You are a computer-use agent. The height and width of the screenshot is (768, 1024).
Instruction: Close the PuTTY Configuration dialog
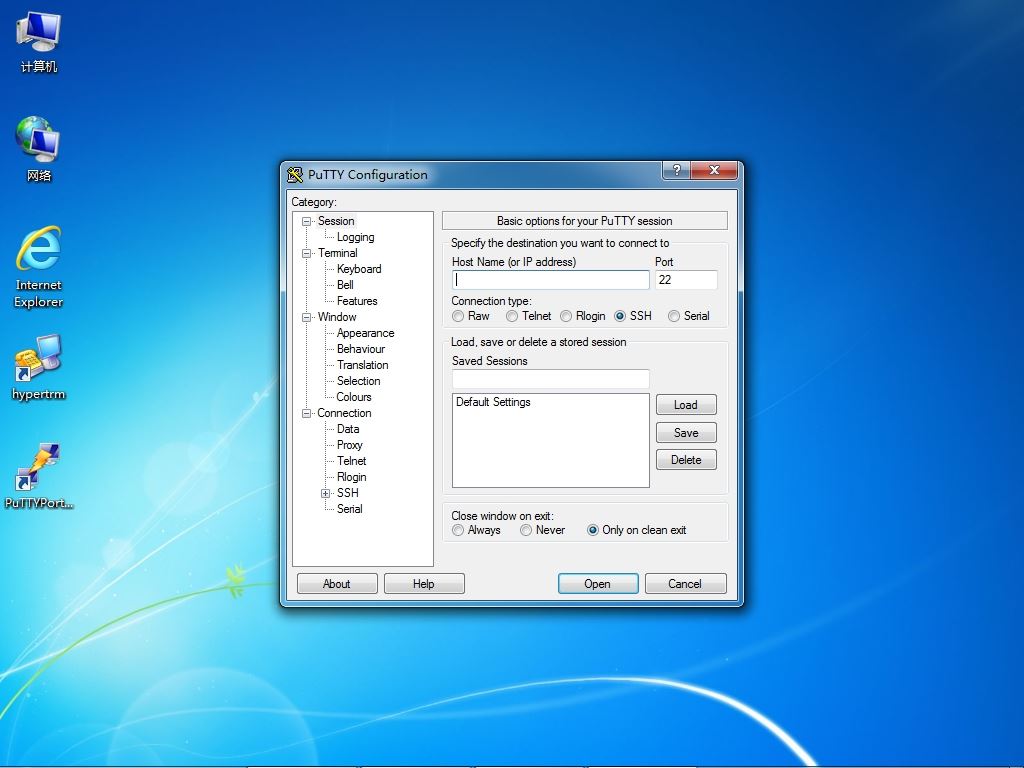click(714, 170)
